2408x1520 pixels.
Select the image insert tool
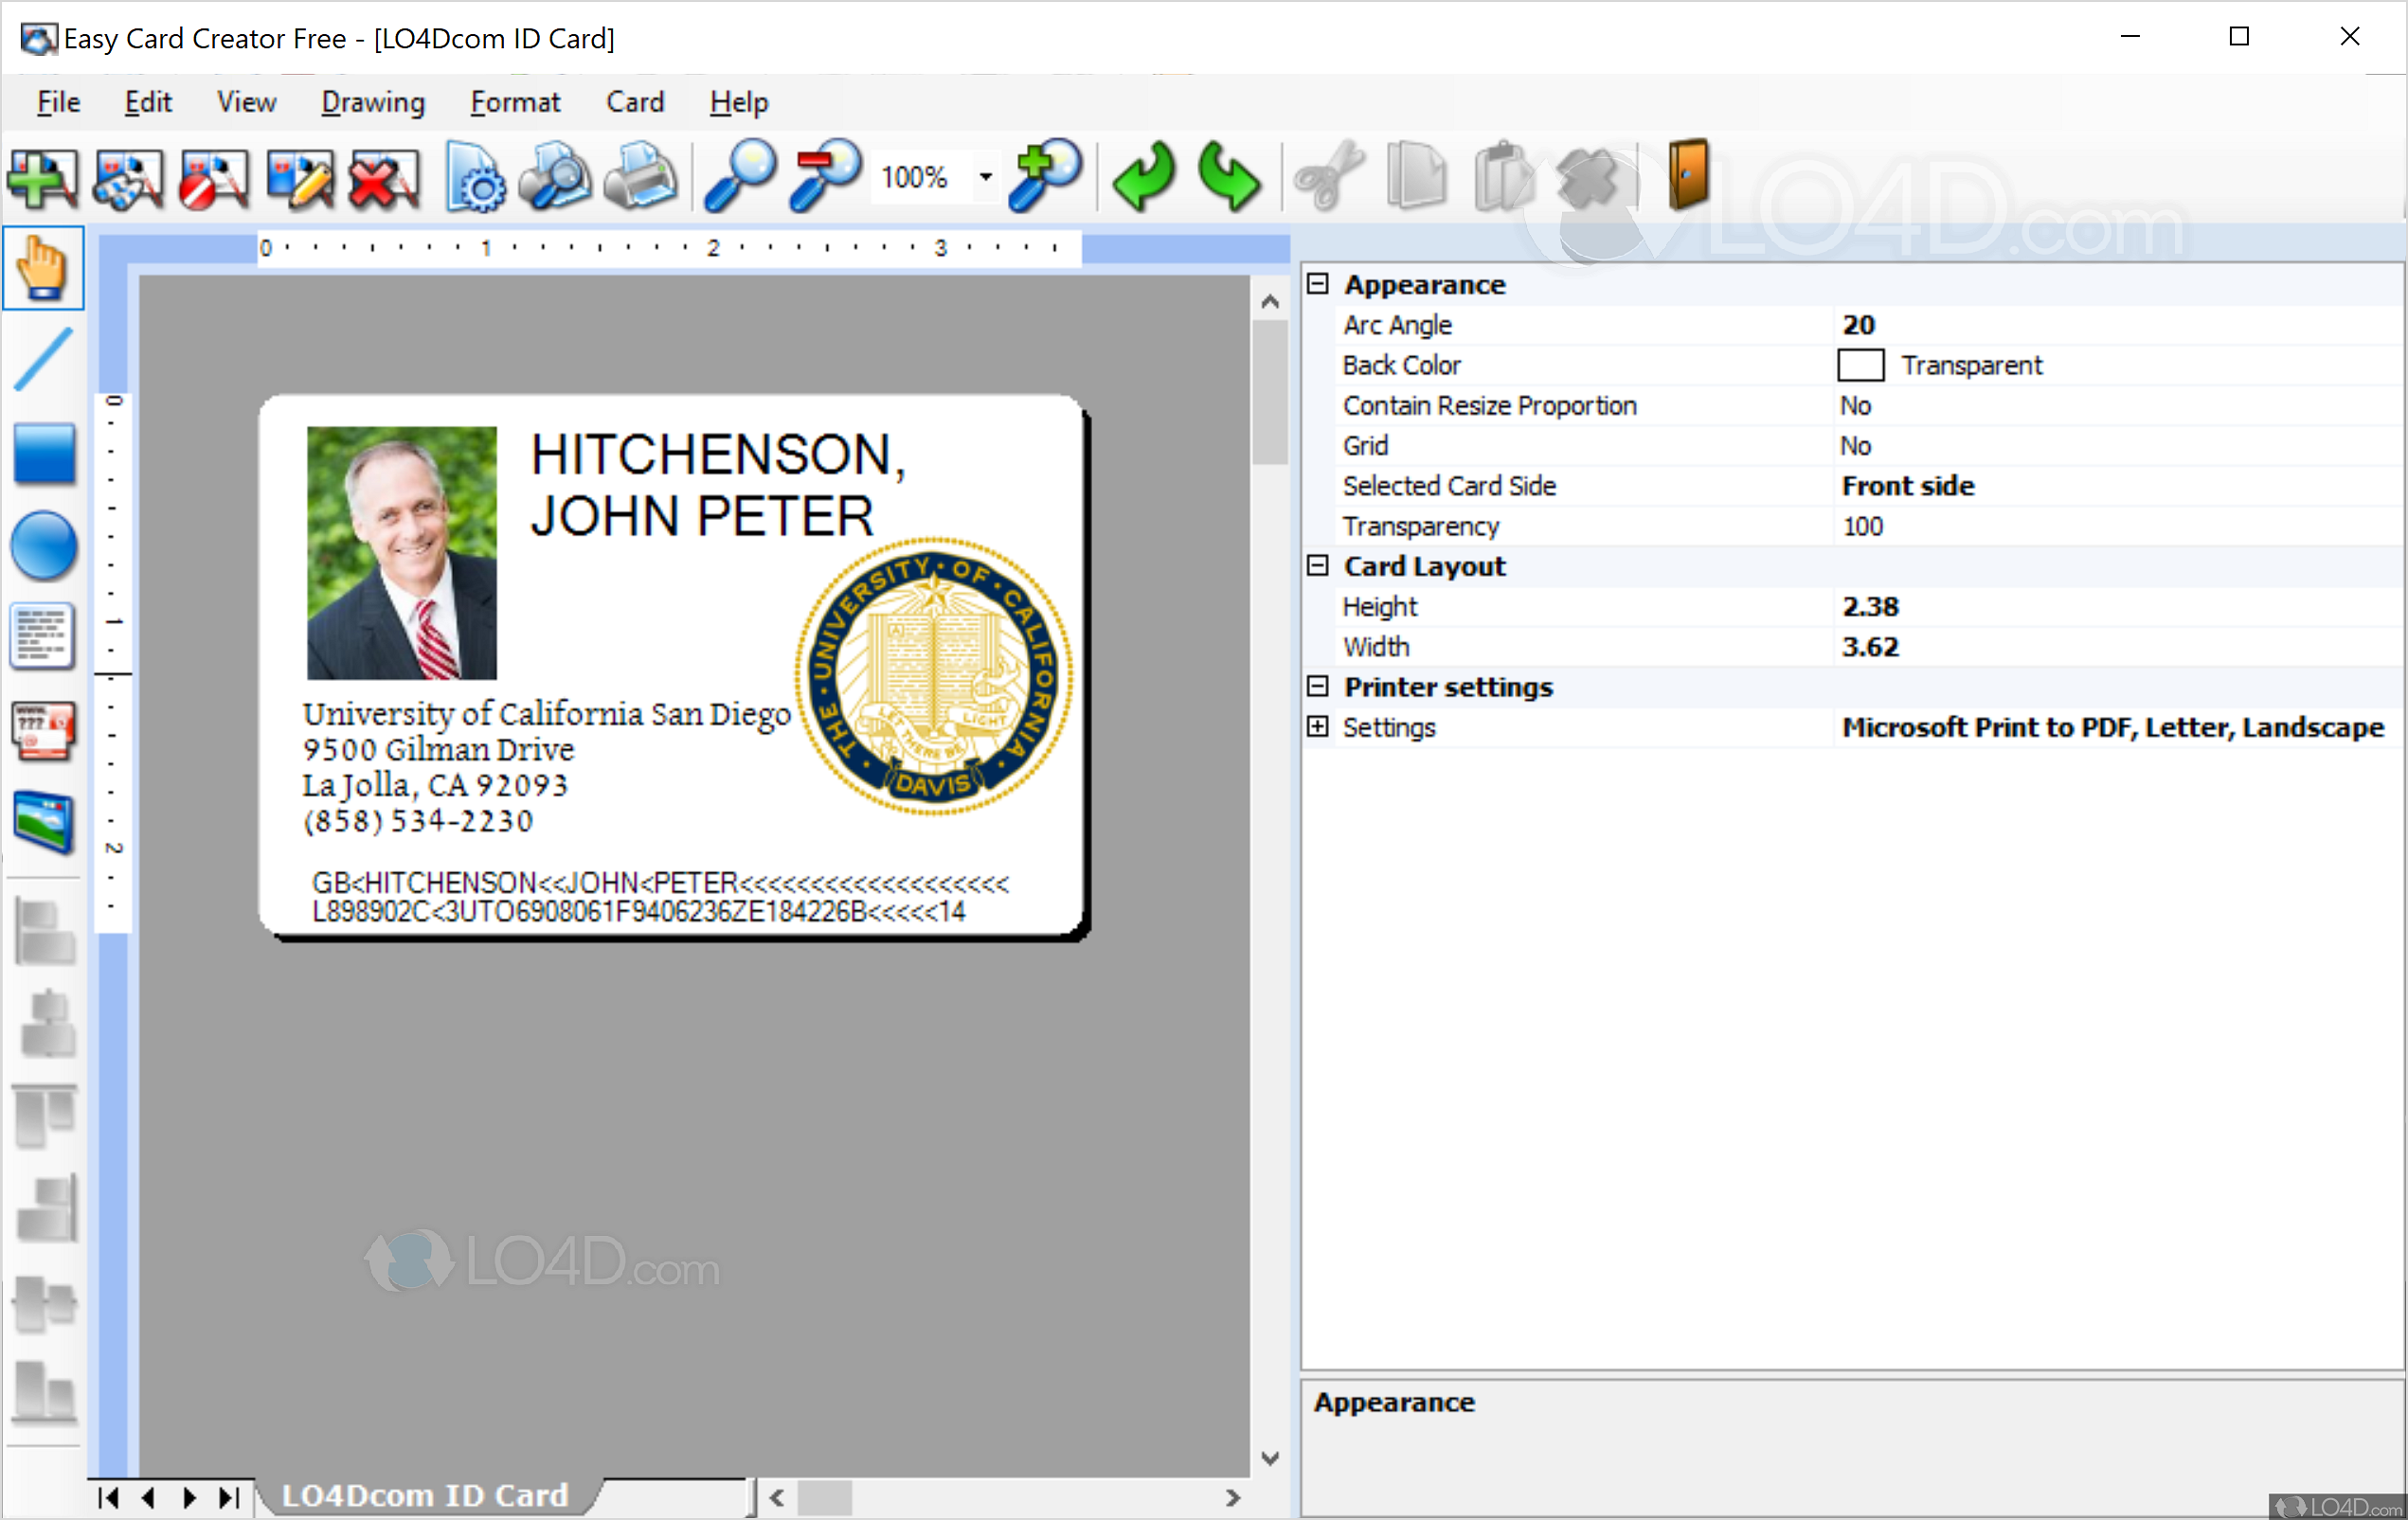(43, 822)
